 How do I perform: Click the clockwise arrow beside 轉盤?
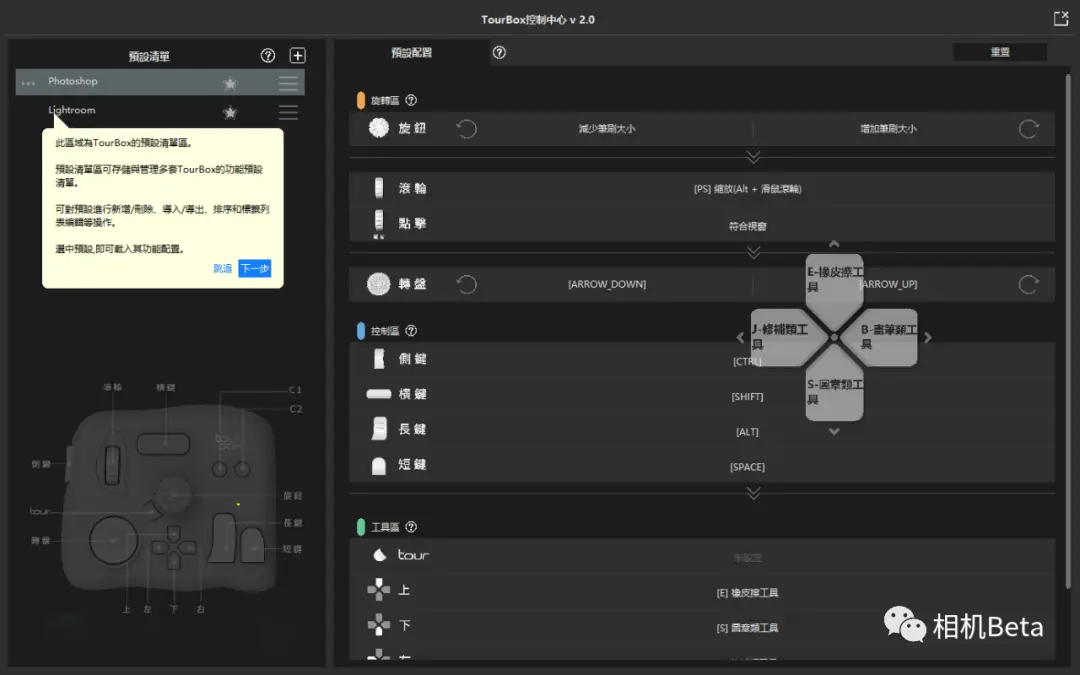point(1028,284)
